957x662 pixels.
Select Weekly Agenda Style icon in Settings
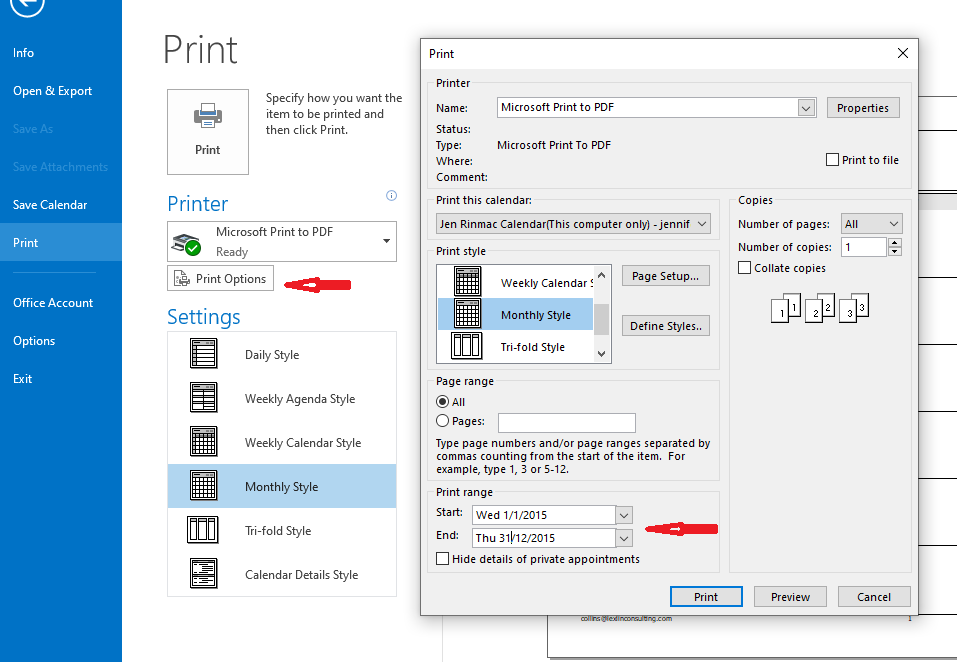pos(203,398)
